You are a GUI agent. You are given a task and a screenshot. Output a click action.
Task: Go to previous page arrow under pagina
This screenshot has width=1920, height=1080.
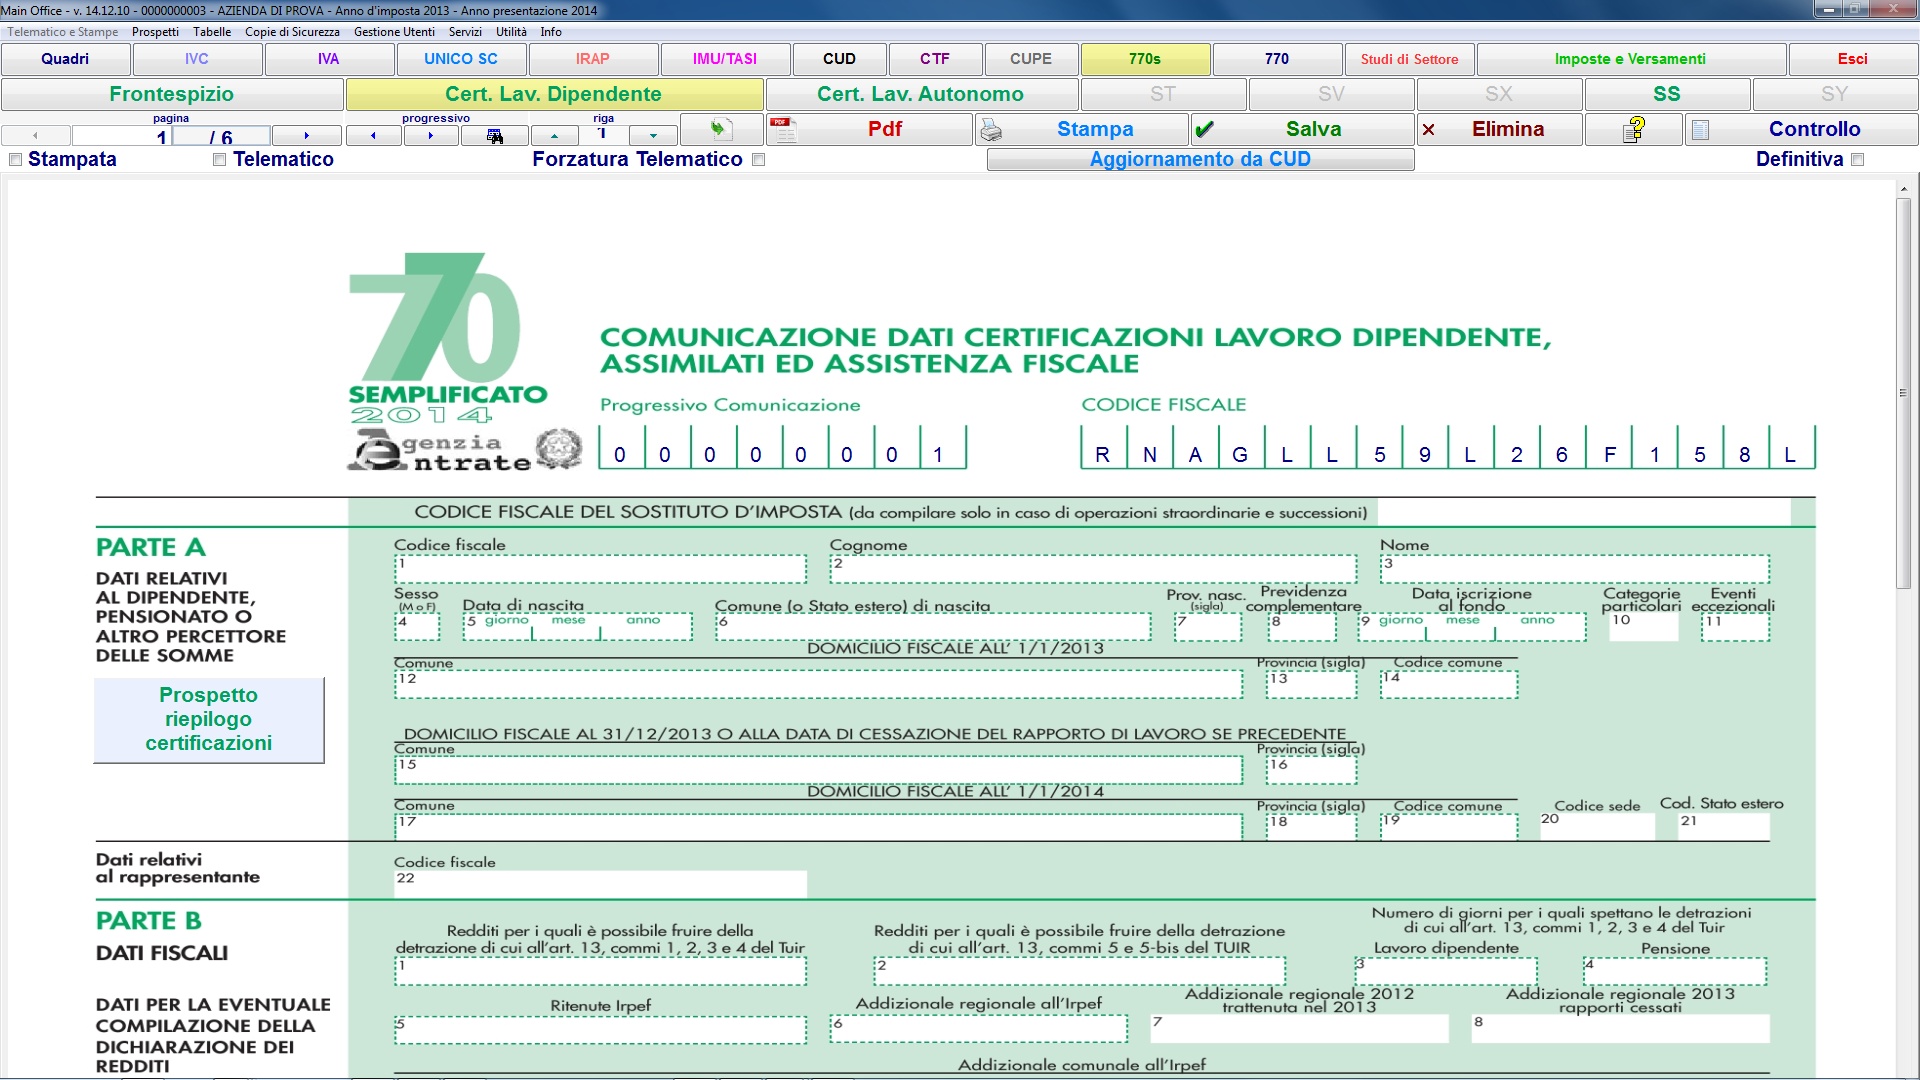[x=36, y=135]
